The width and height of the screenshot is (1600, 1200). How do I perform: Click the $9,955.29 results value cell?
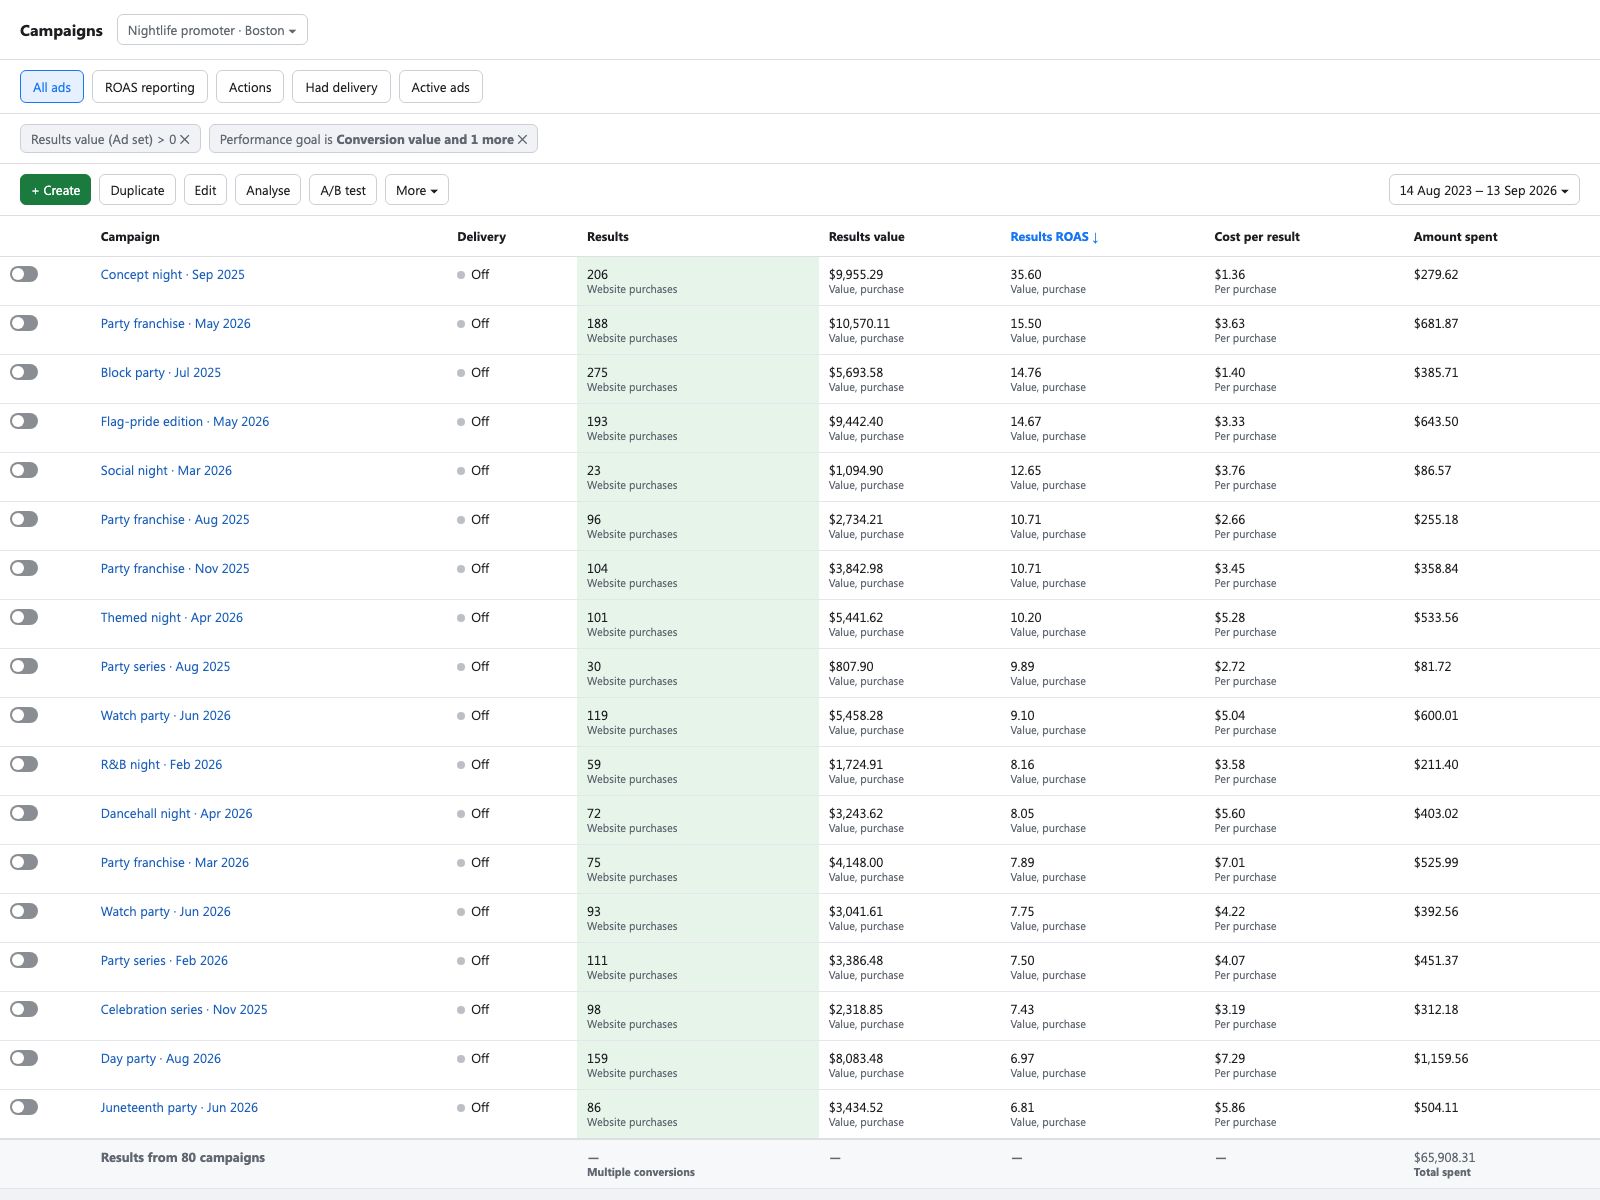click(856, 274)
